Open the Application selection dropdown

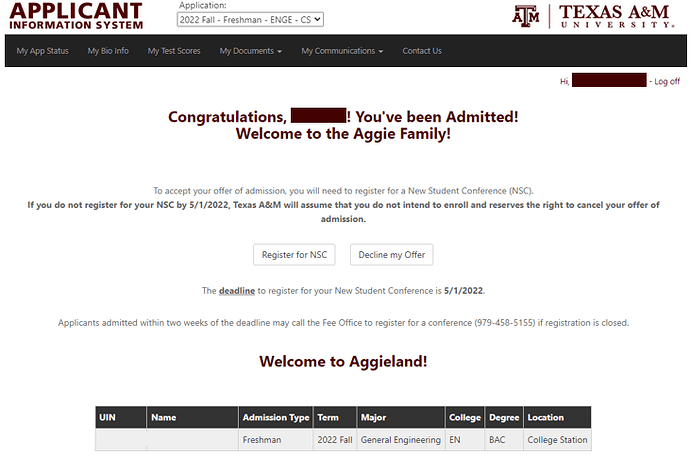coord(250,19)
